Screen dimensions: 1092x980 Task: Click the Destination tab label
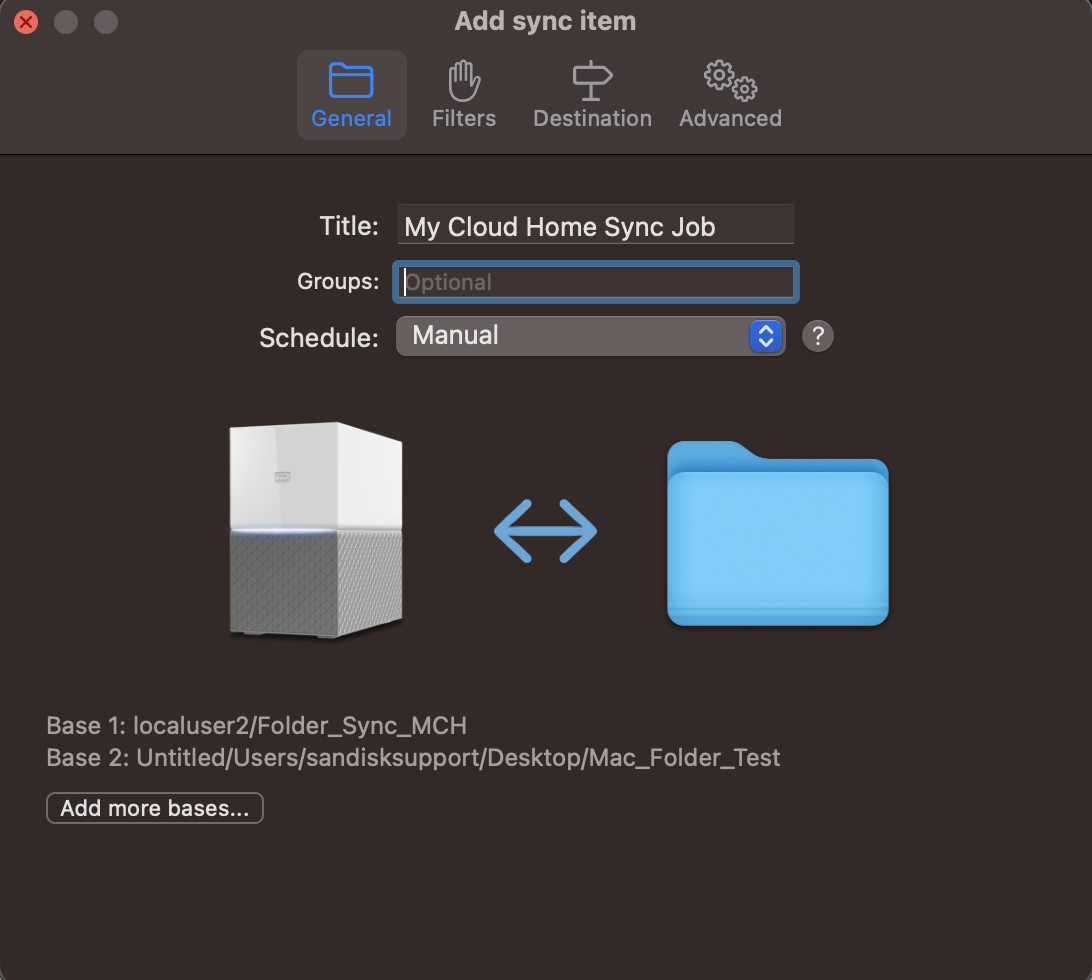pos(592,117)
